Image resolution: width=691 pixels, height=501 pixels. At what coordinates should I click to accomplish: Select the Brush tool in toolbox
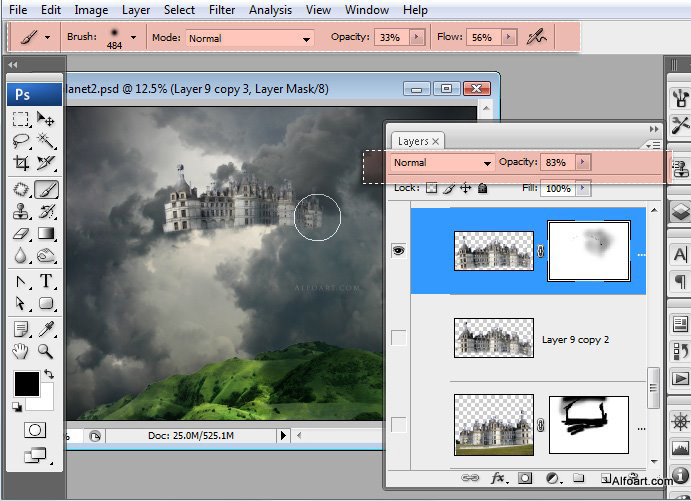pyautogui.click(x=46, y=189)
